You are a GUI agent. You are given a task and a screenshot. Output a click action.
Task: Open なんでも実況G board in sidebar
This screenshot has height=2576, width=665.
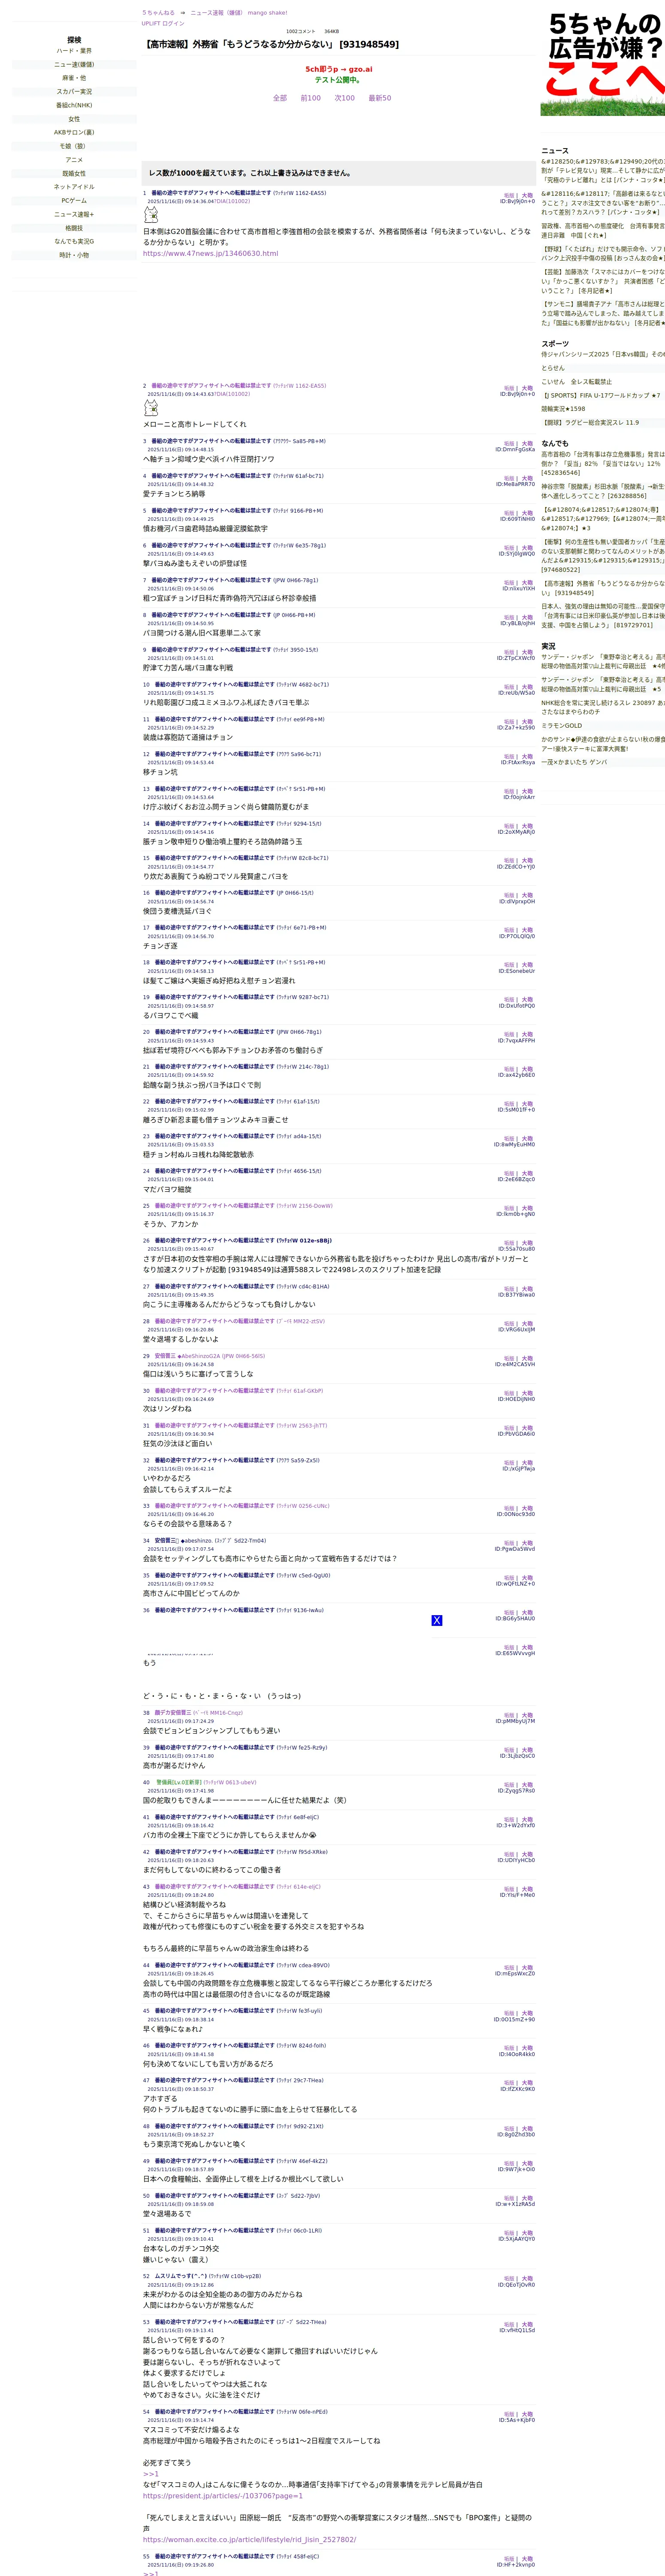click(74, 241)
